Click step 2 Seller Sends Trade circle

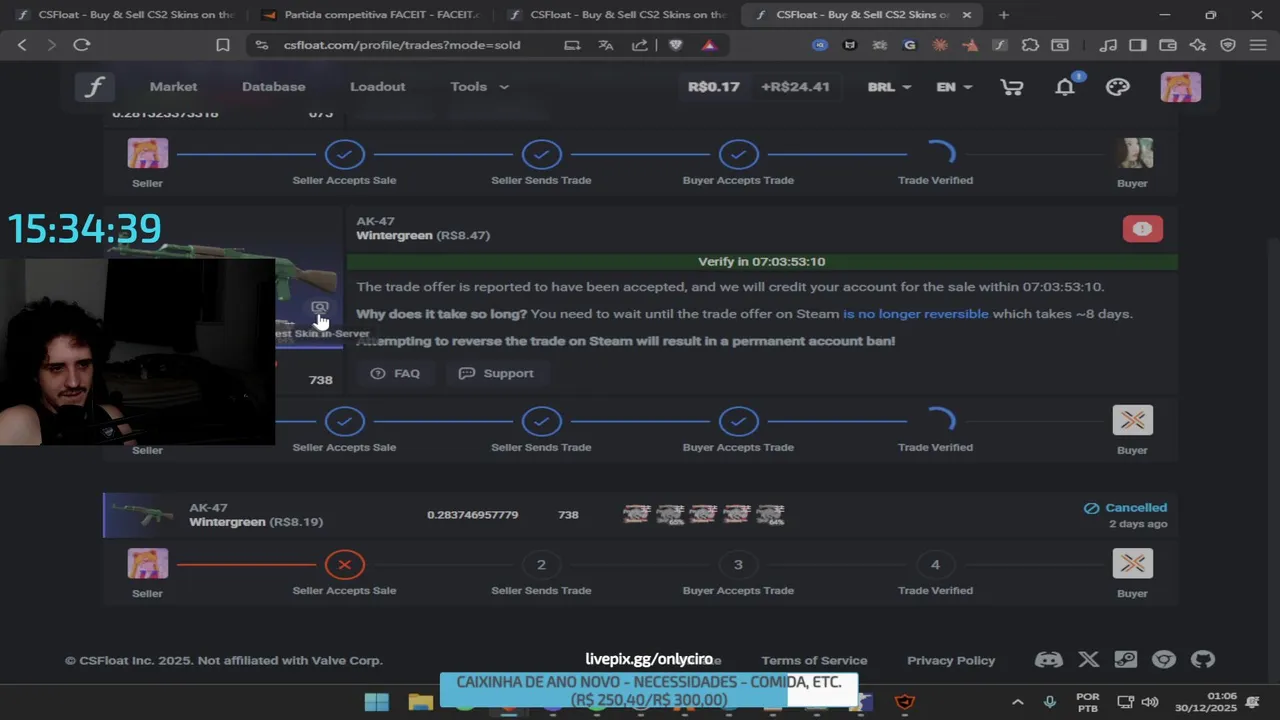(x=541, y=565)
